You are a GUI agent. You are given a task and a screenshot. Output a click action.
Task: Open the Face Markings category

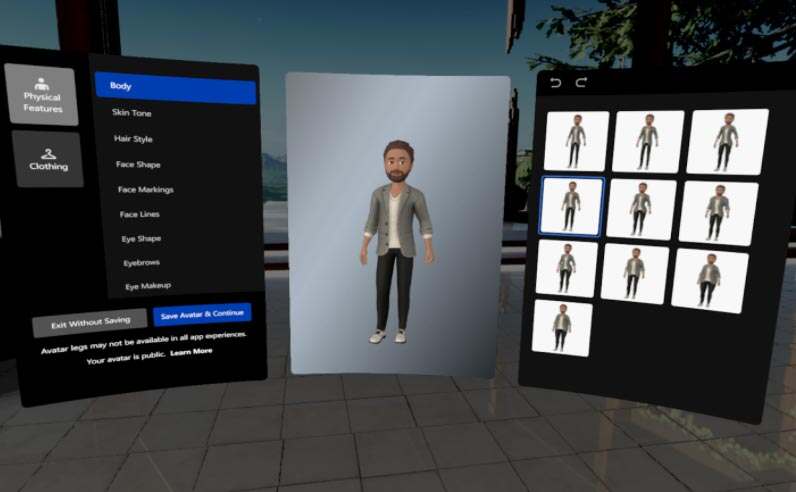pyautogui.click(x=146, y=189)
